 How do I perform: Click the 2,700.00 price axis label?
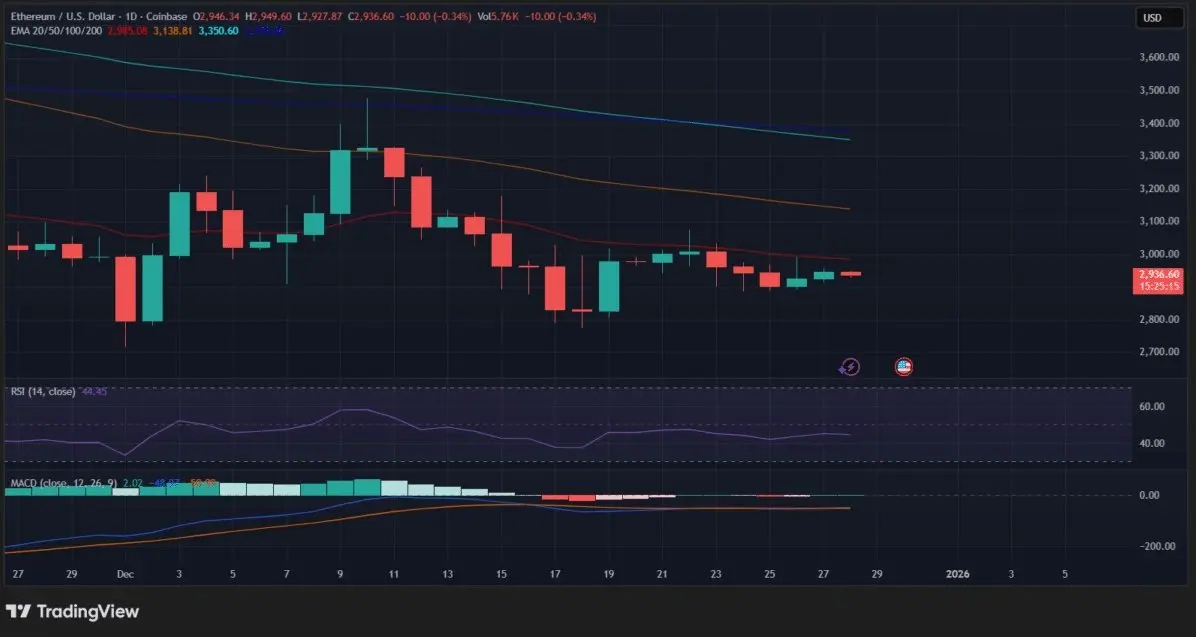(1159, 352)
